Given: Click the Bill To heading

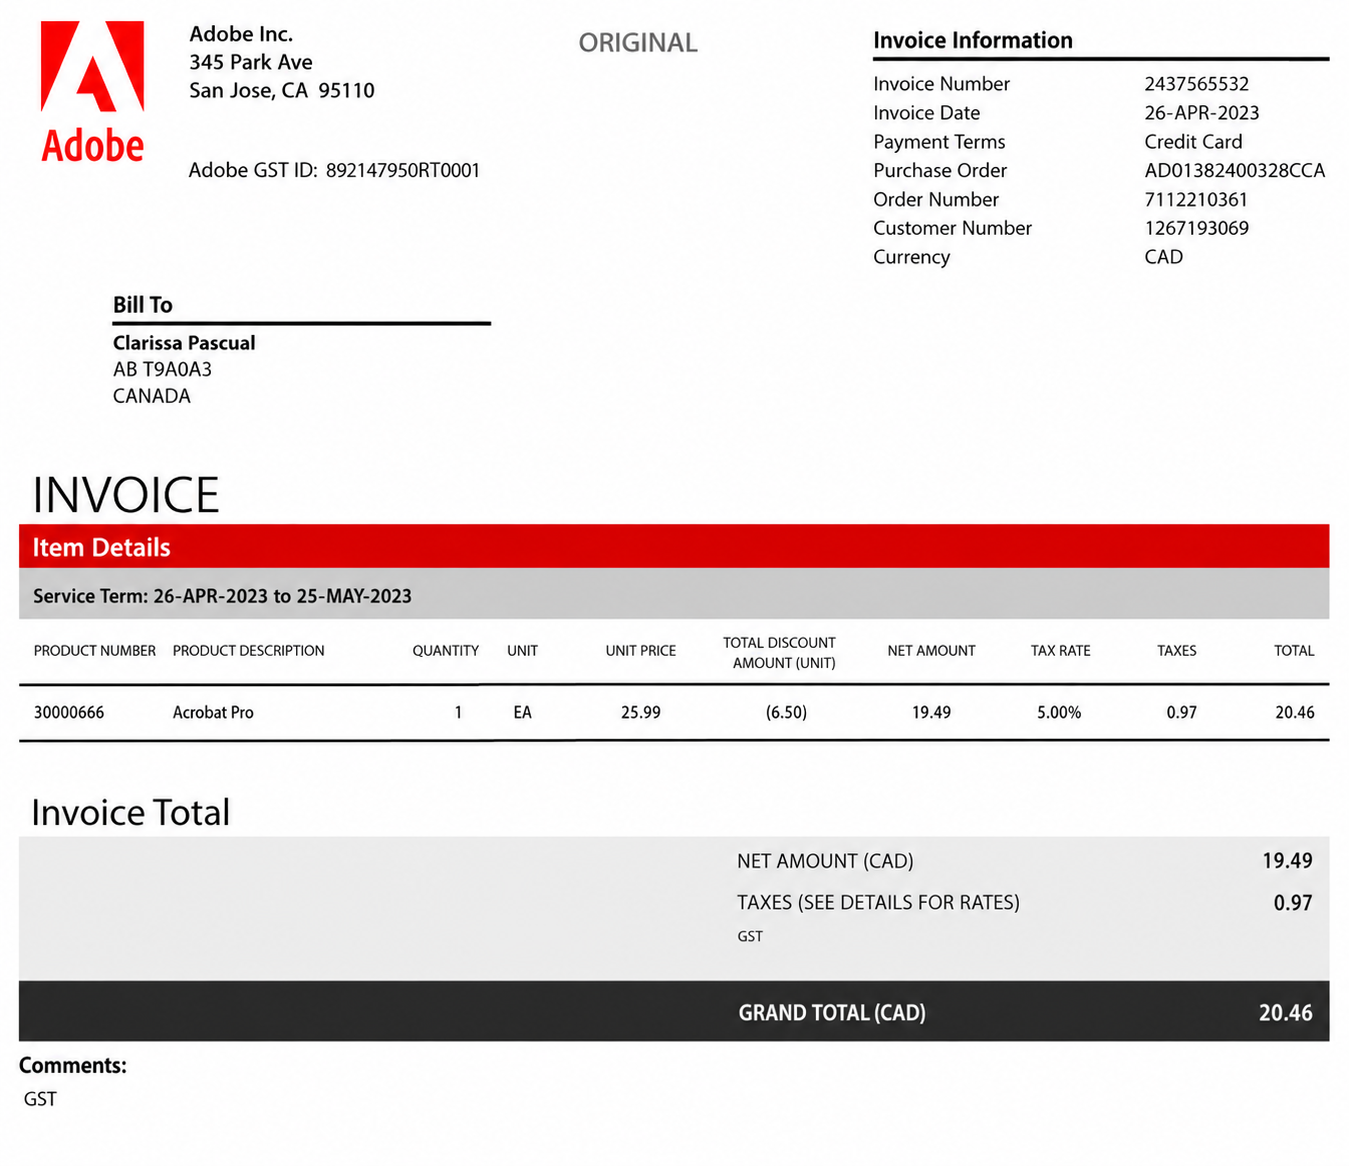Looking at the screenshot, I should point(142,305).
